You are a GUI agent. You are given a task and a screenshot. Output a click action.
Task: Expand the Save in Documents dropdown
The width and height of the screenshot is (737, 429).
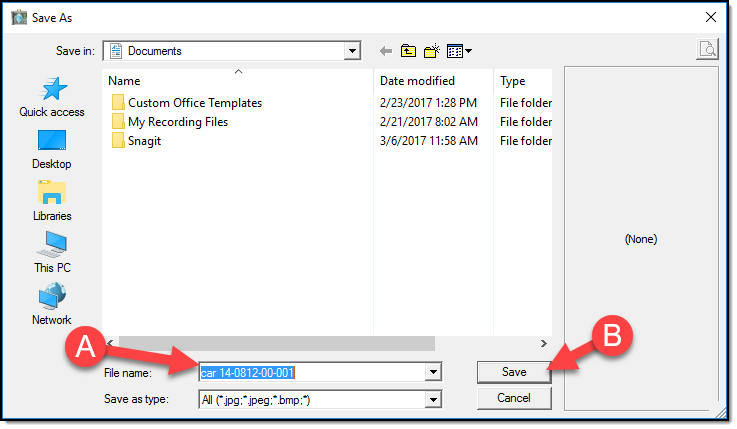tap(352, 51)
